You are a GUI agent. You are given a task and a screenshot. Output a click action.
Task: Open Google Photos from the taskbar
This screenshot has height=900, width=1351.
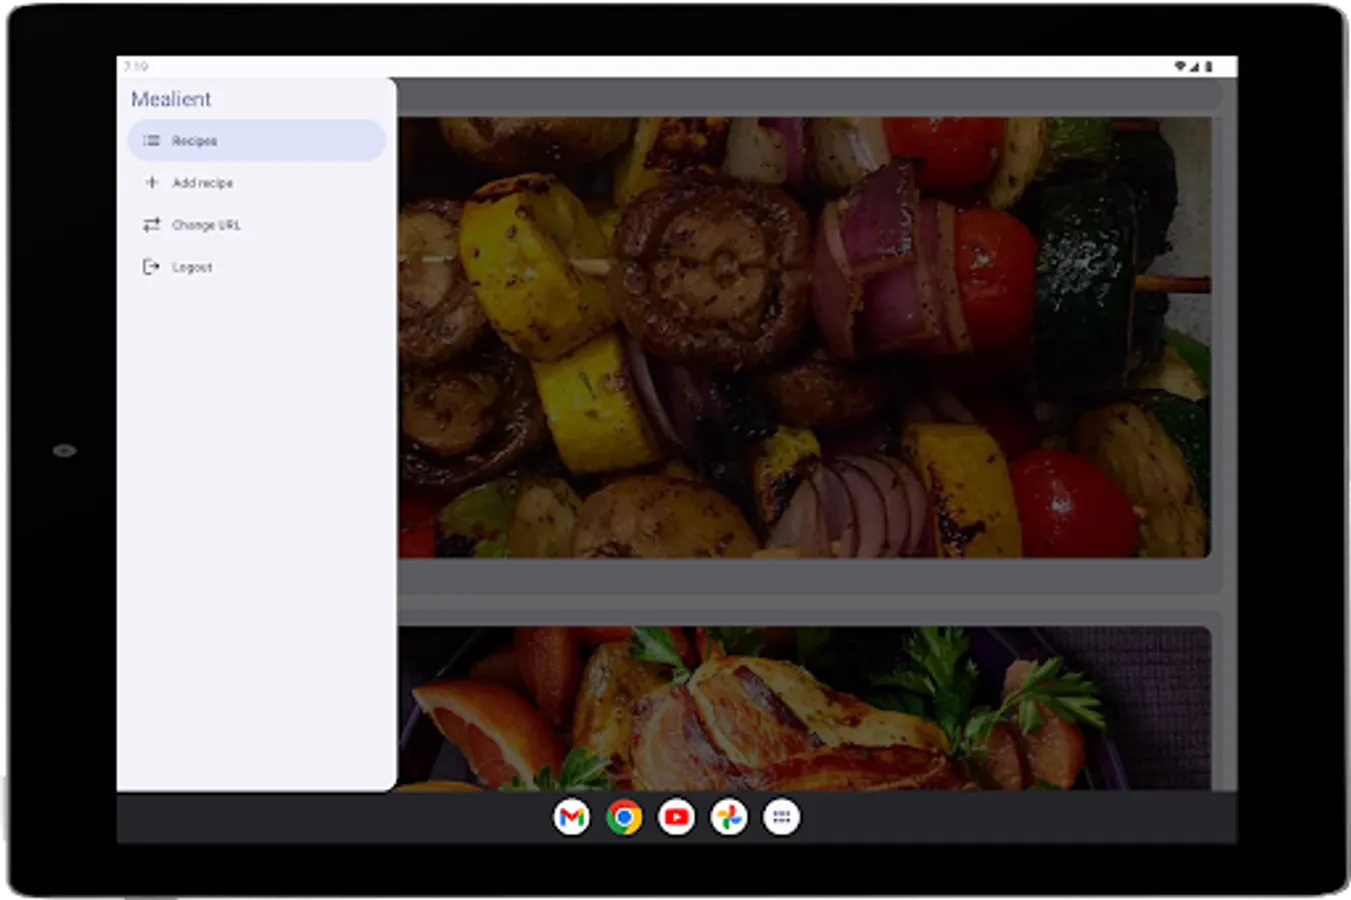[x=729, y=818]
